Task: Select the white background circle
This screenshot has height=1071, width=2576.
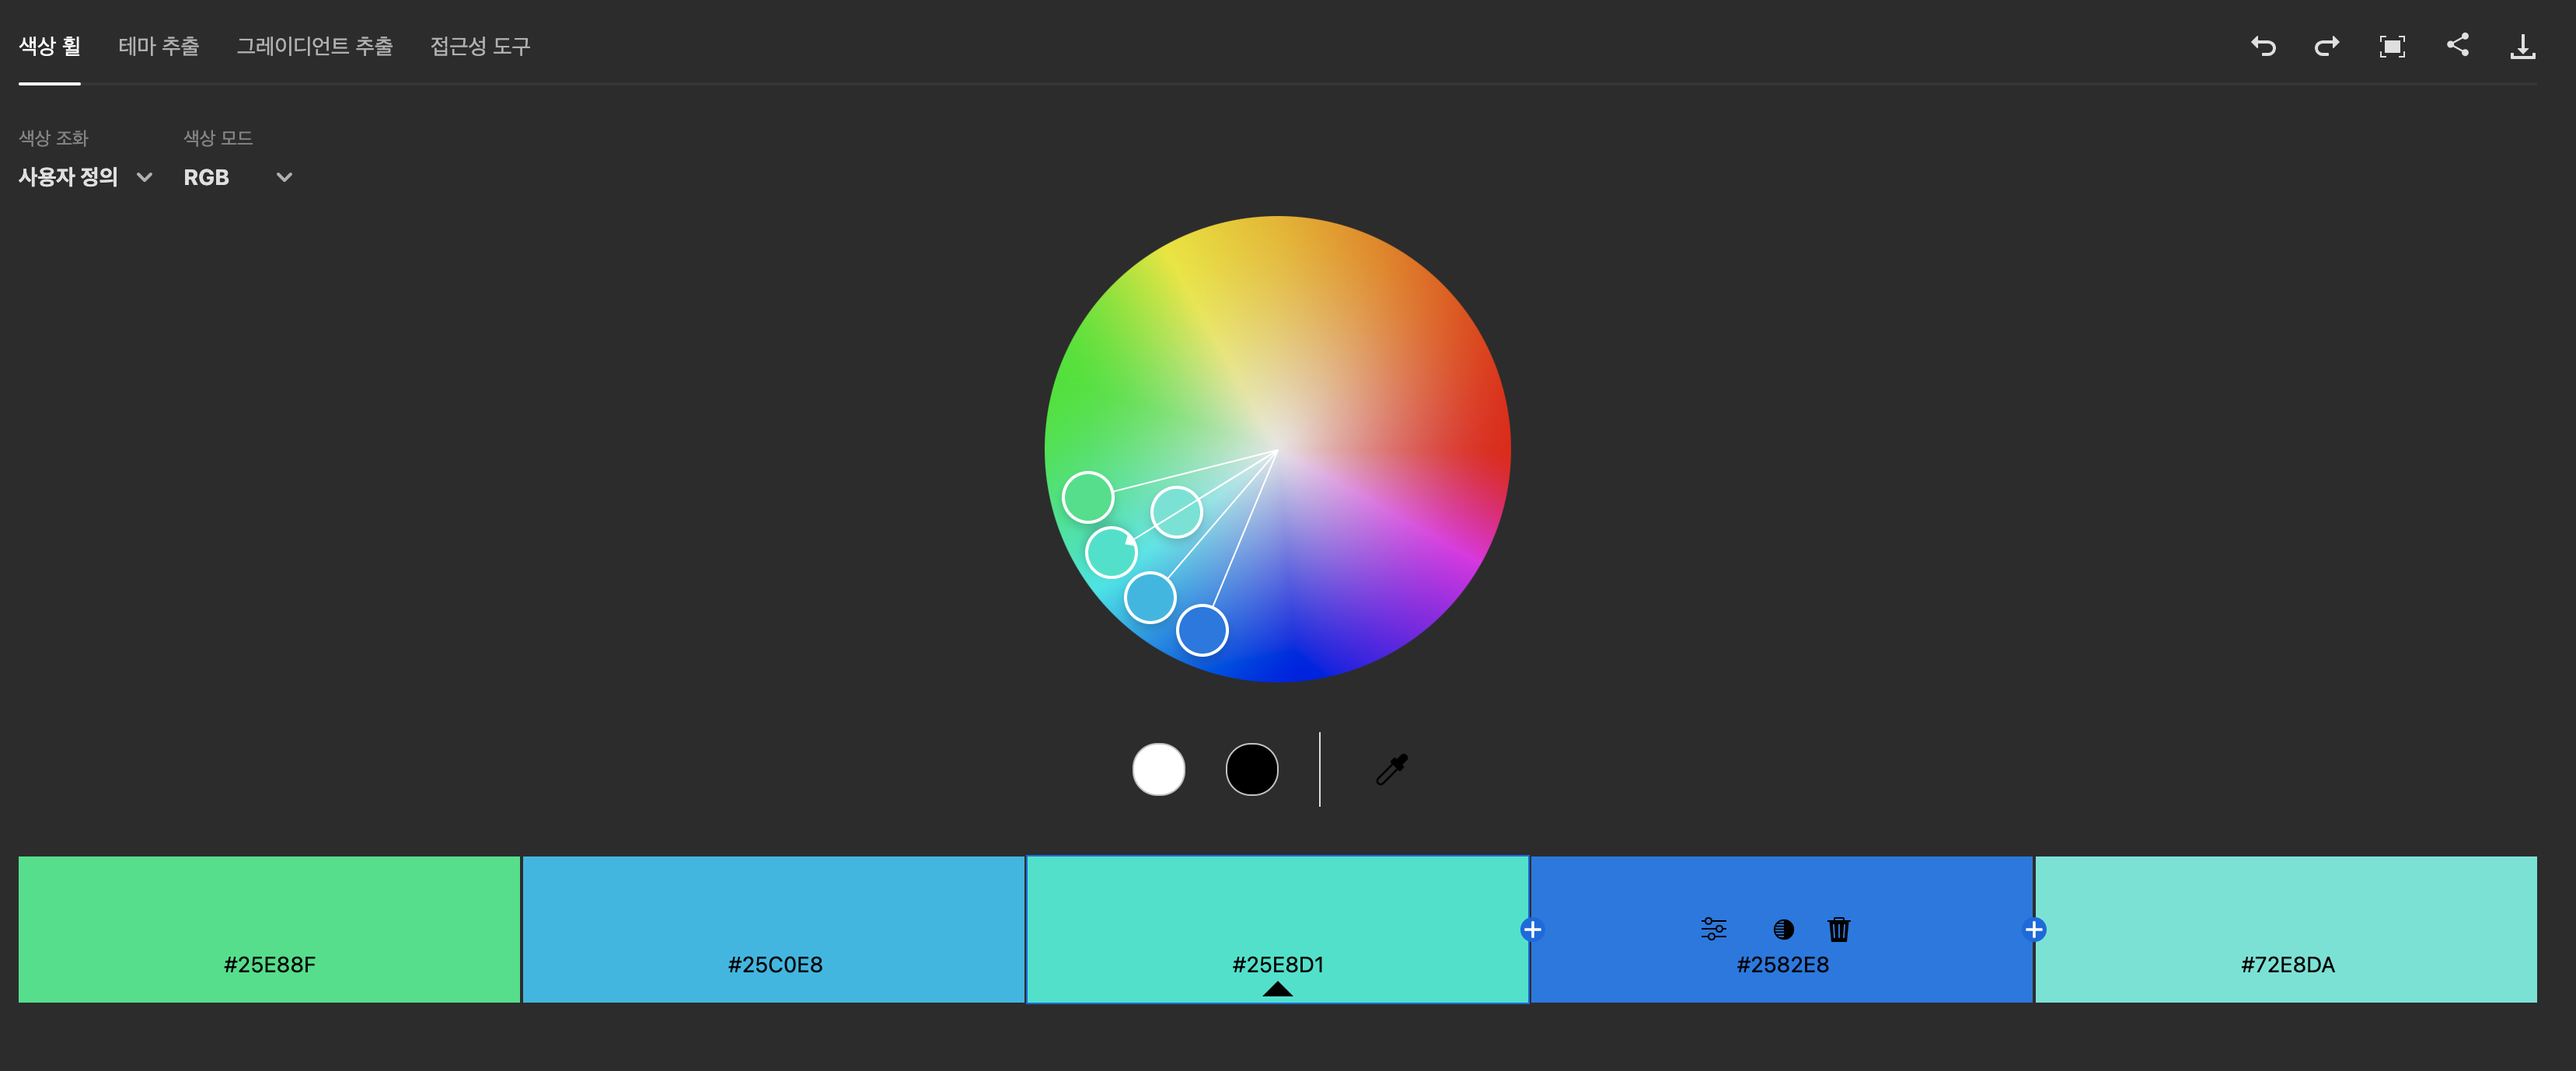Action: [x=1158, y=769]
